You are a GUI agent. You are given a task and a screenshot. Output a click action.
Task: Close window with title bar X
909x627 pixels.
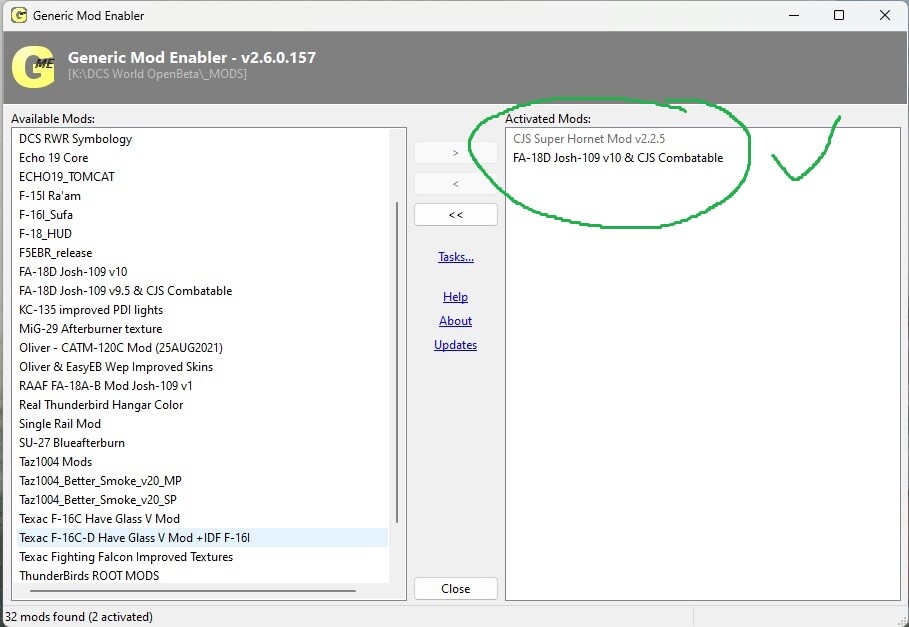click(x=885, y=15)
